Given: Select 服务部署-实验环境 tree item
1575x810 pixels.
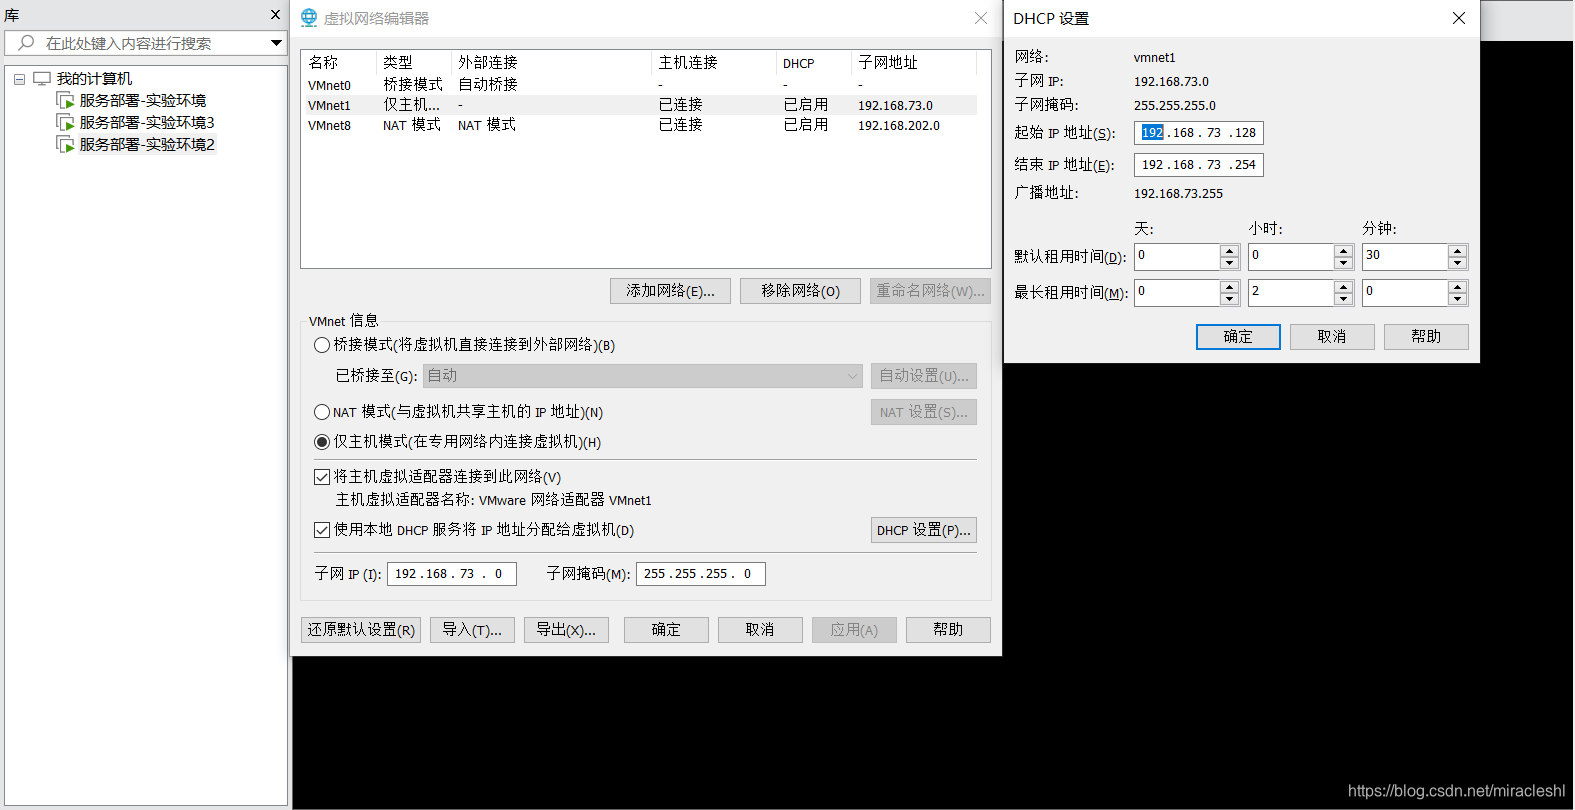Looking at the screenshot, I should [143, 100].
